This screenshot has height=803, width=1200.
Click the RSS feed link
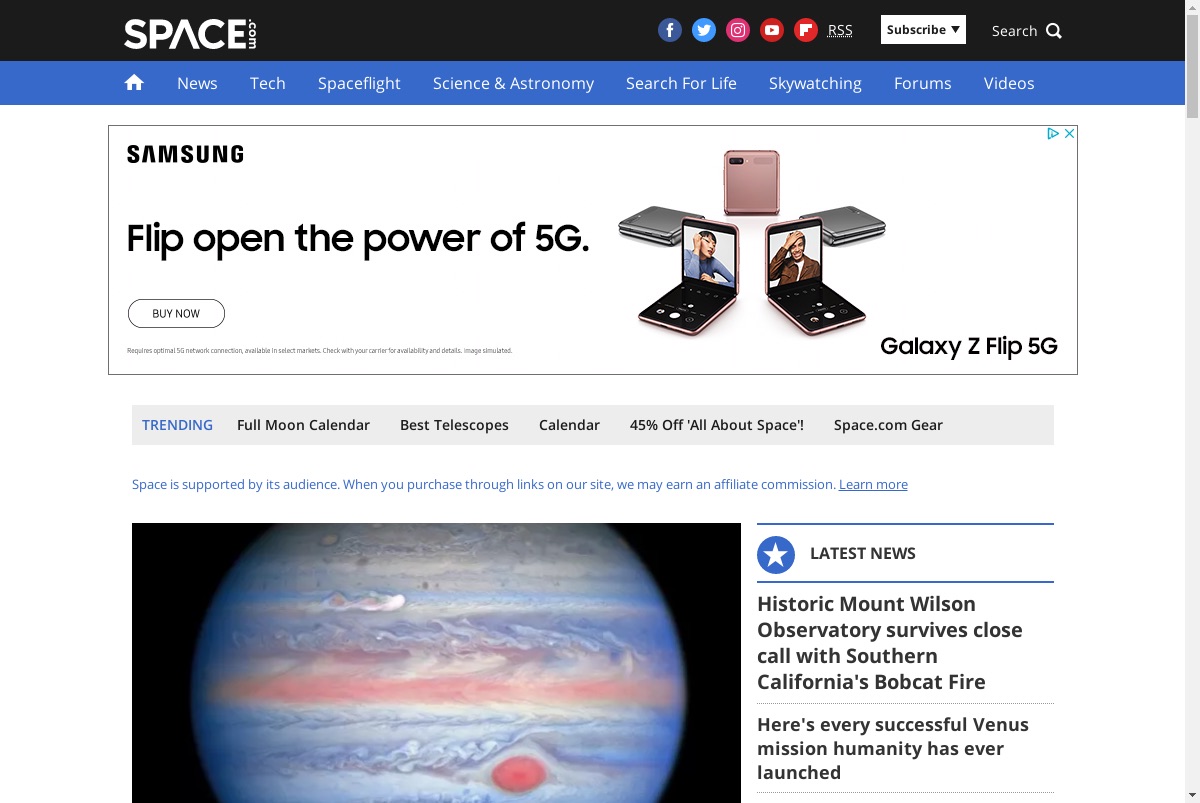coord(840,30)
